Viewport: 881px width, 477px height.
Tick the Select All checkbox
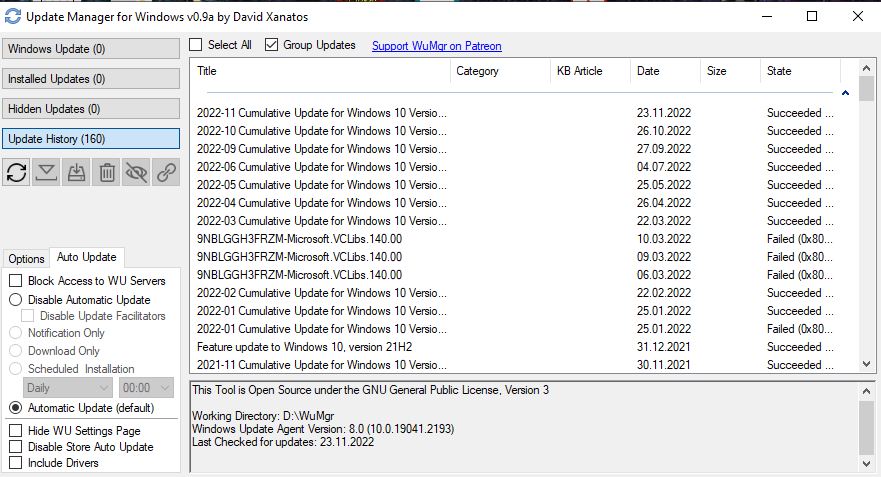(196, 45)
